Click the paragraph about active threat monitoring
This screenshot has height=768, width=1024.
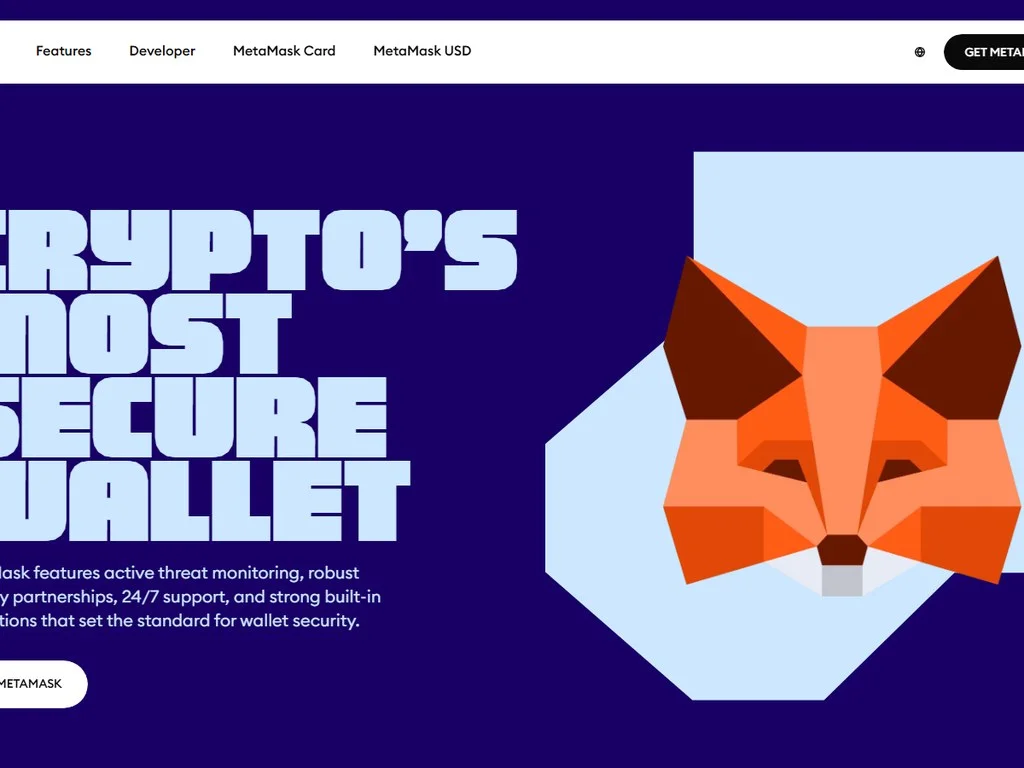(x=190, y=596)
